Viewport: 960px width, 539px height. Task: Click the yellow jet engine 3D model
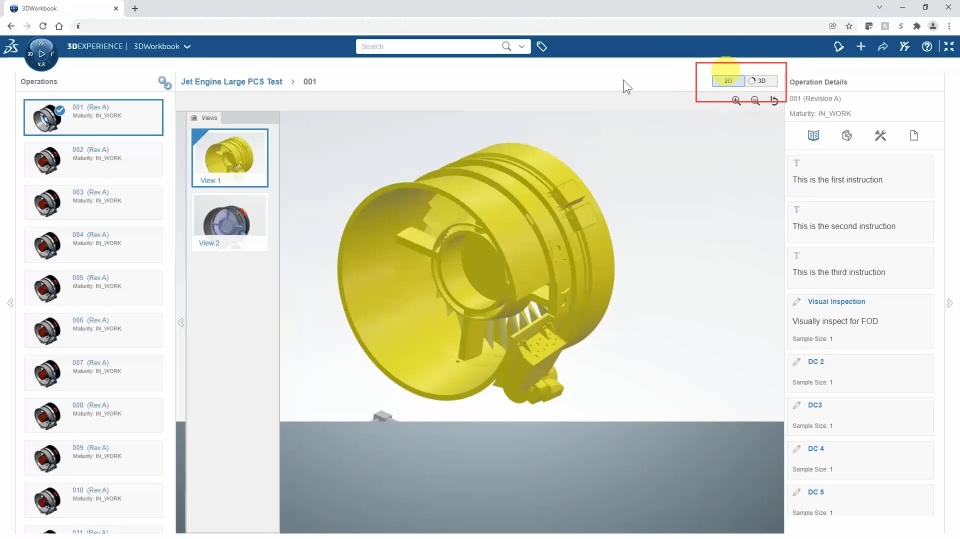474,273
